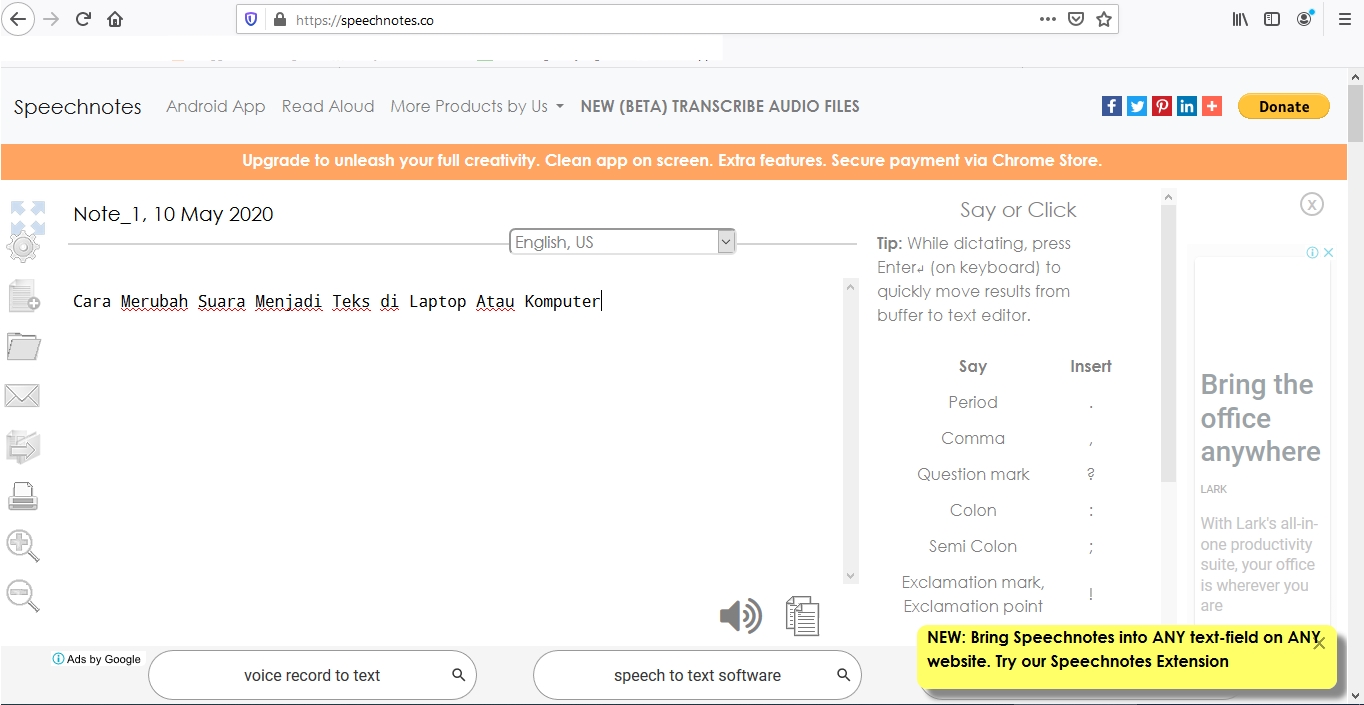Open the Android App link

click(216, 106)
